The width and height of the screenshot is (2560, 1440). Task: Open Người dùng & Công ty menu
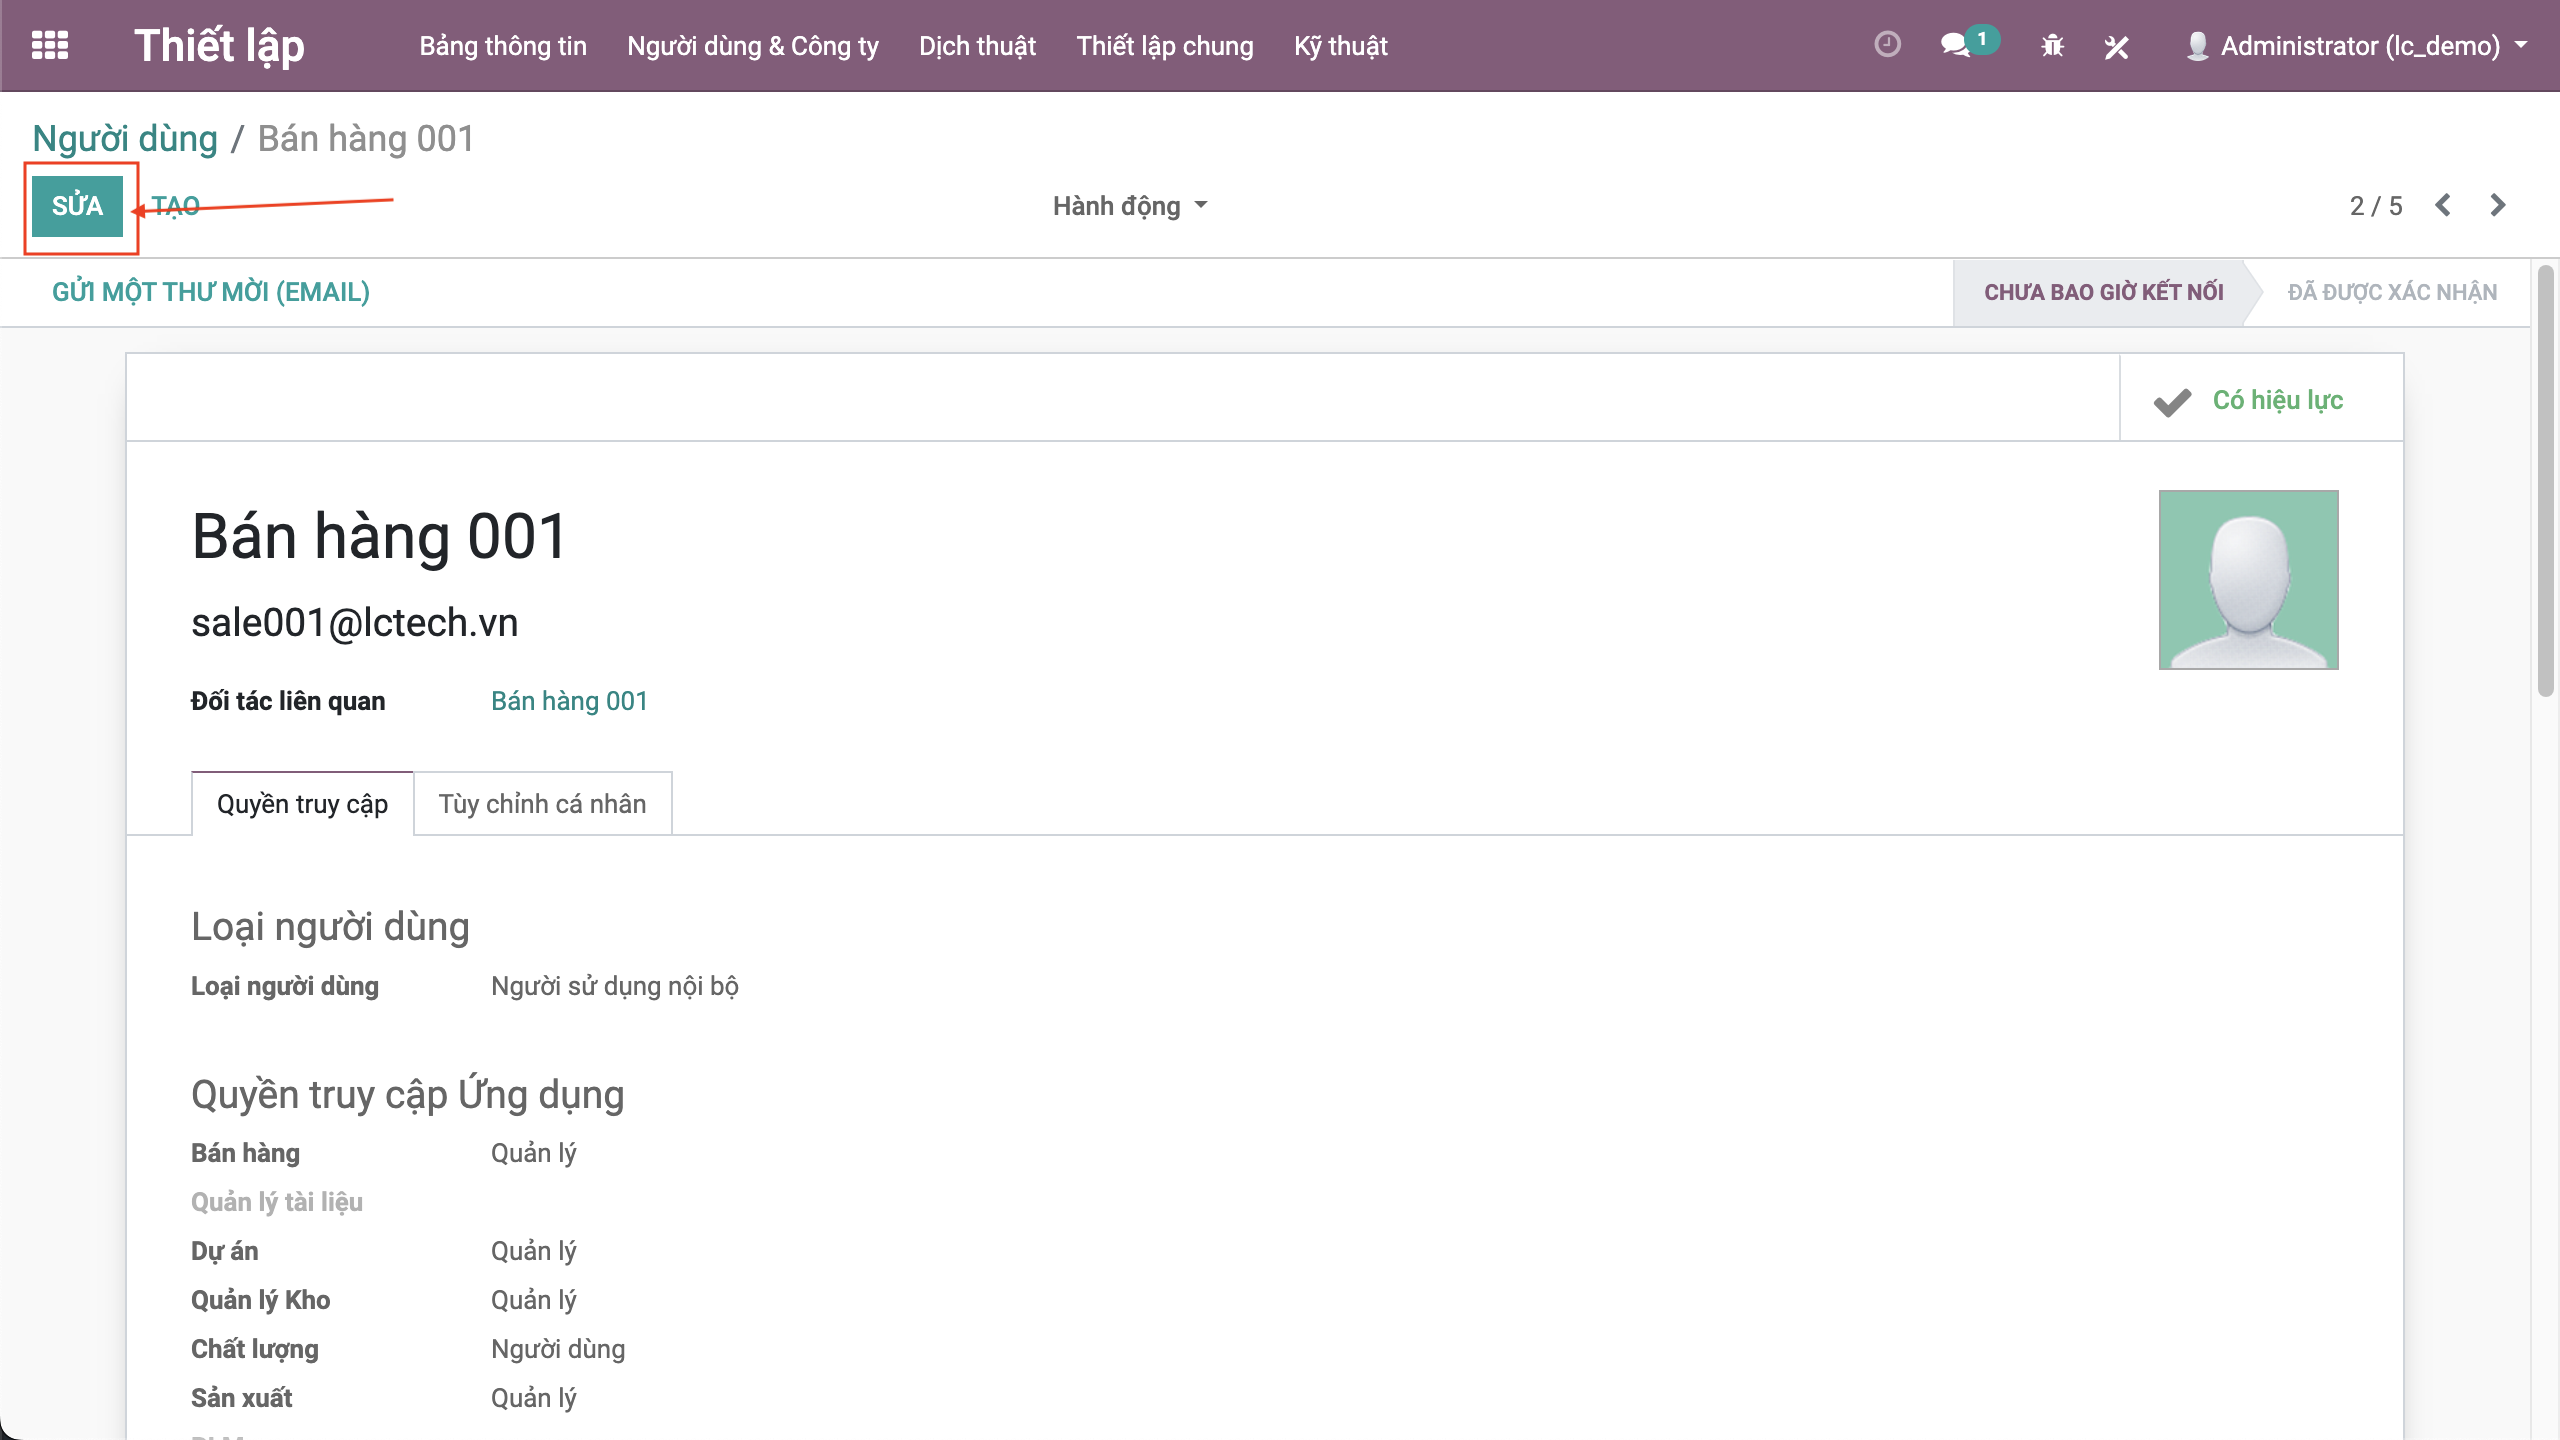752,46
